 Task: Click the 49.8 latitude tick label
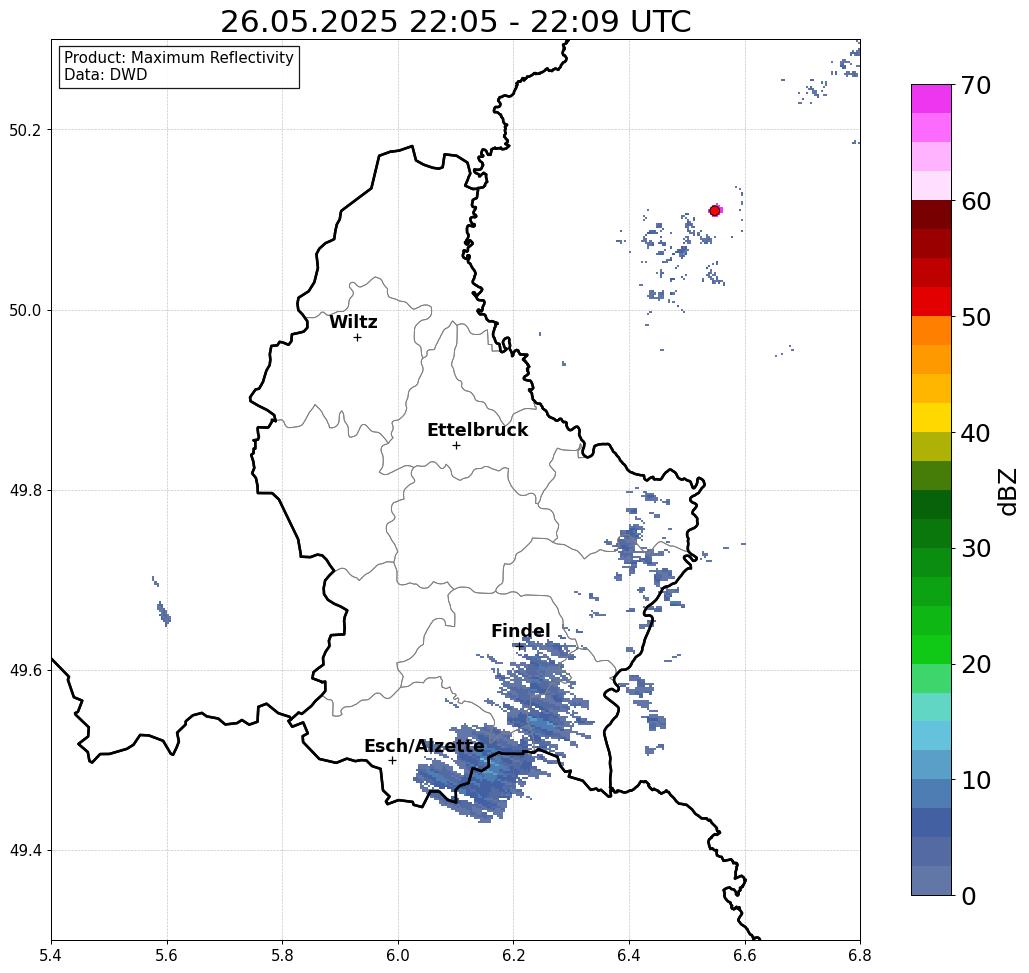25,490
